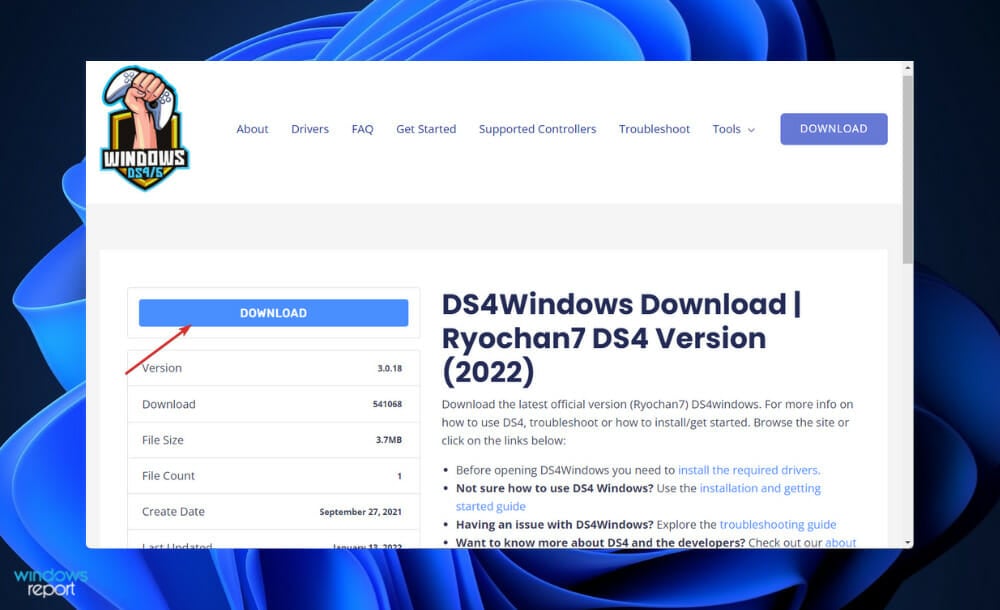
Task: Click the 'about' link at bottom
Action: coord(841,542)
